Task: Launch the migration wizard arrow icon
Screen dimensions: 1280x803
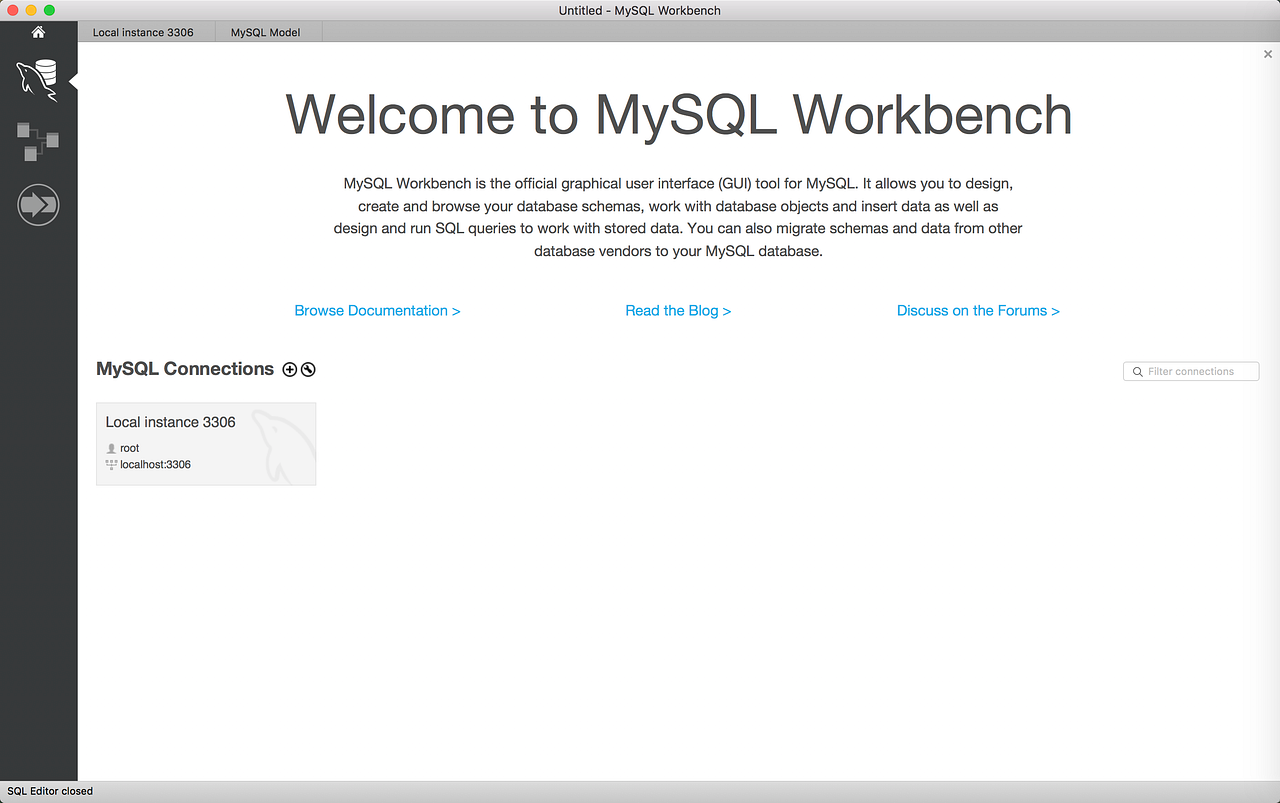Action: [x=38, y=204]
